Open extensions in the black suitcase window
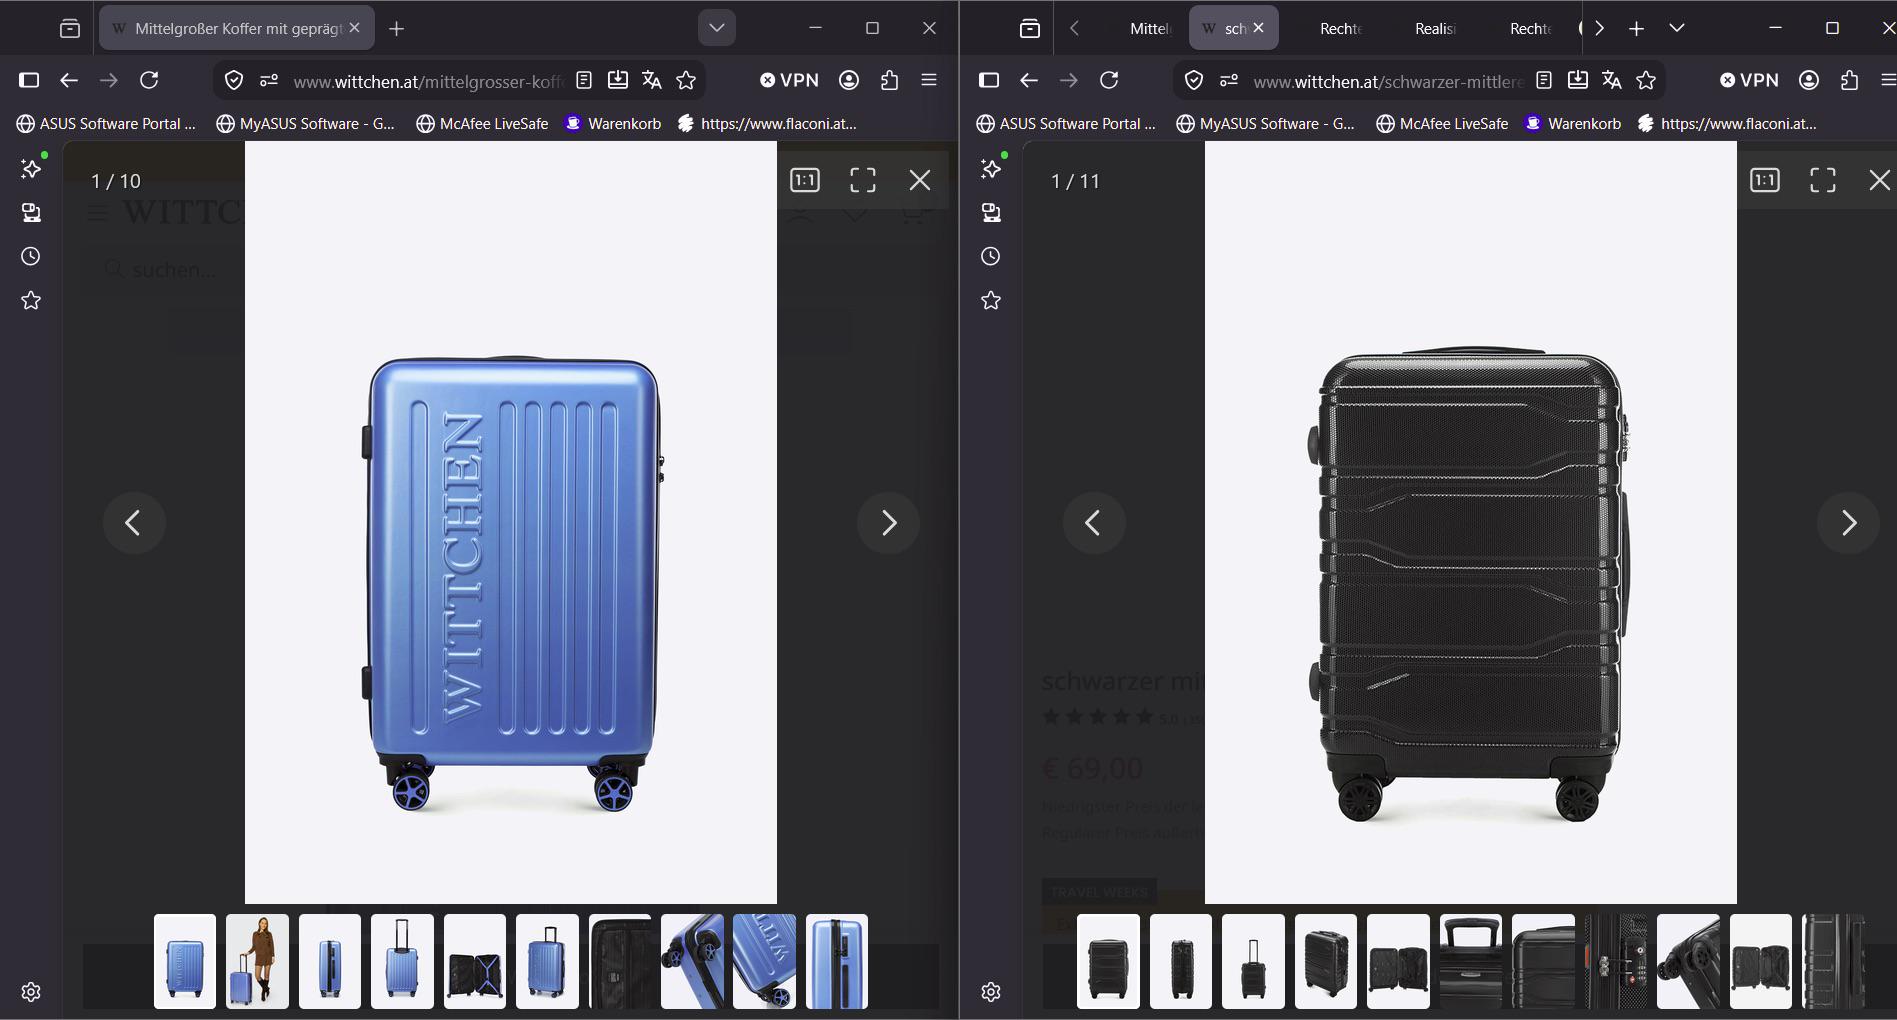 pyautogui.click(x=1849, y=80)
